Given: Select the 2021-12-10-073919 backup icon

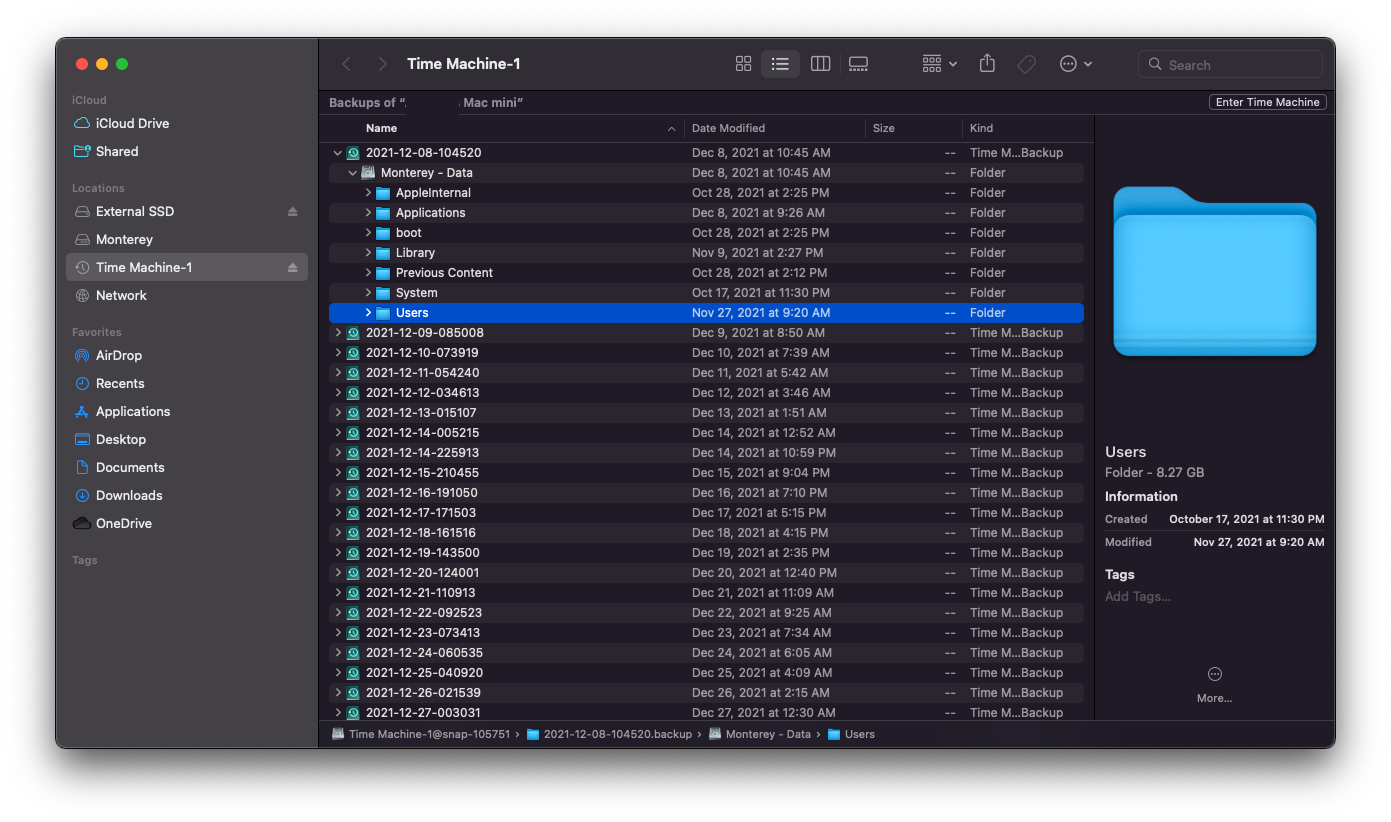Looking at the screenshot, I should [353, 353].
